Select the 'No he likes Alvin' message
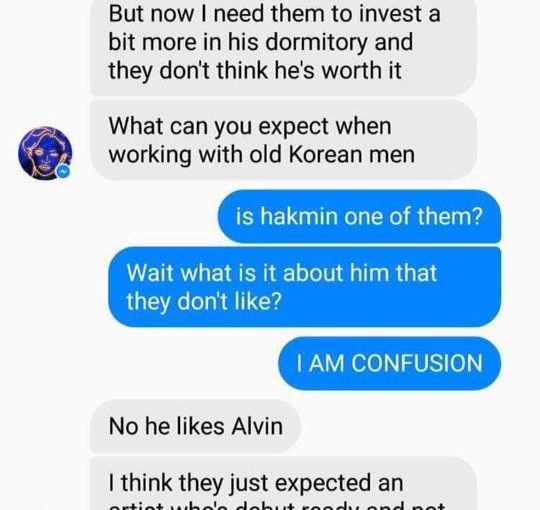Viewport: 540px width, 510px height. 195,426
